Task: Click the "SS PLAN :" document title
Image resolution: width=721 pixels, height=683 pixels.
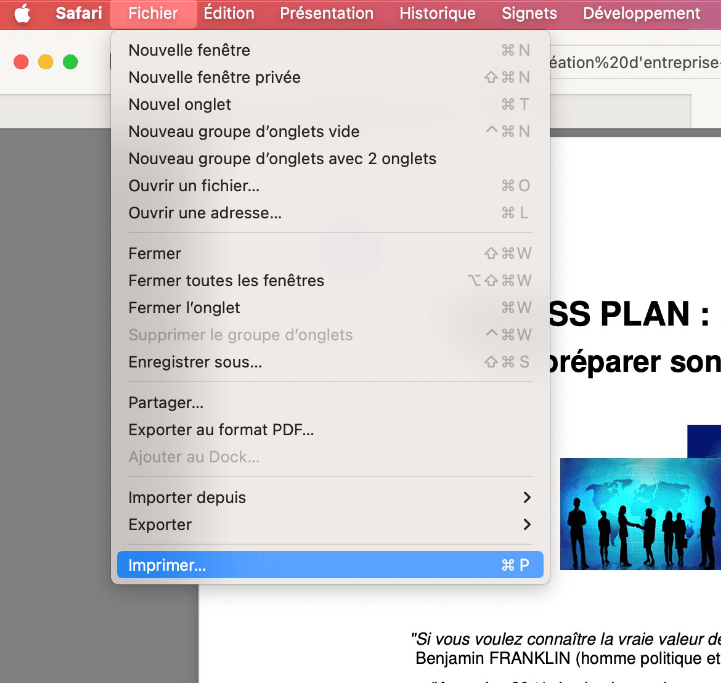Action: click(630, 314)
